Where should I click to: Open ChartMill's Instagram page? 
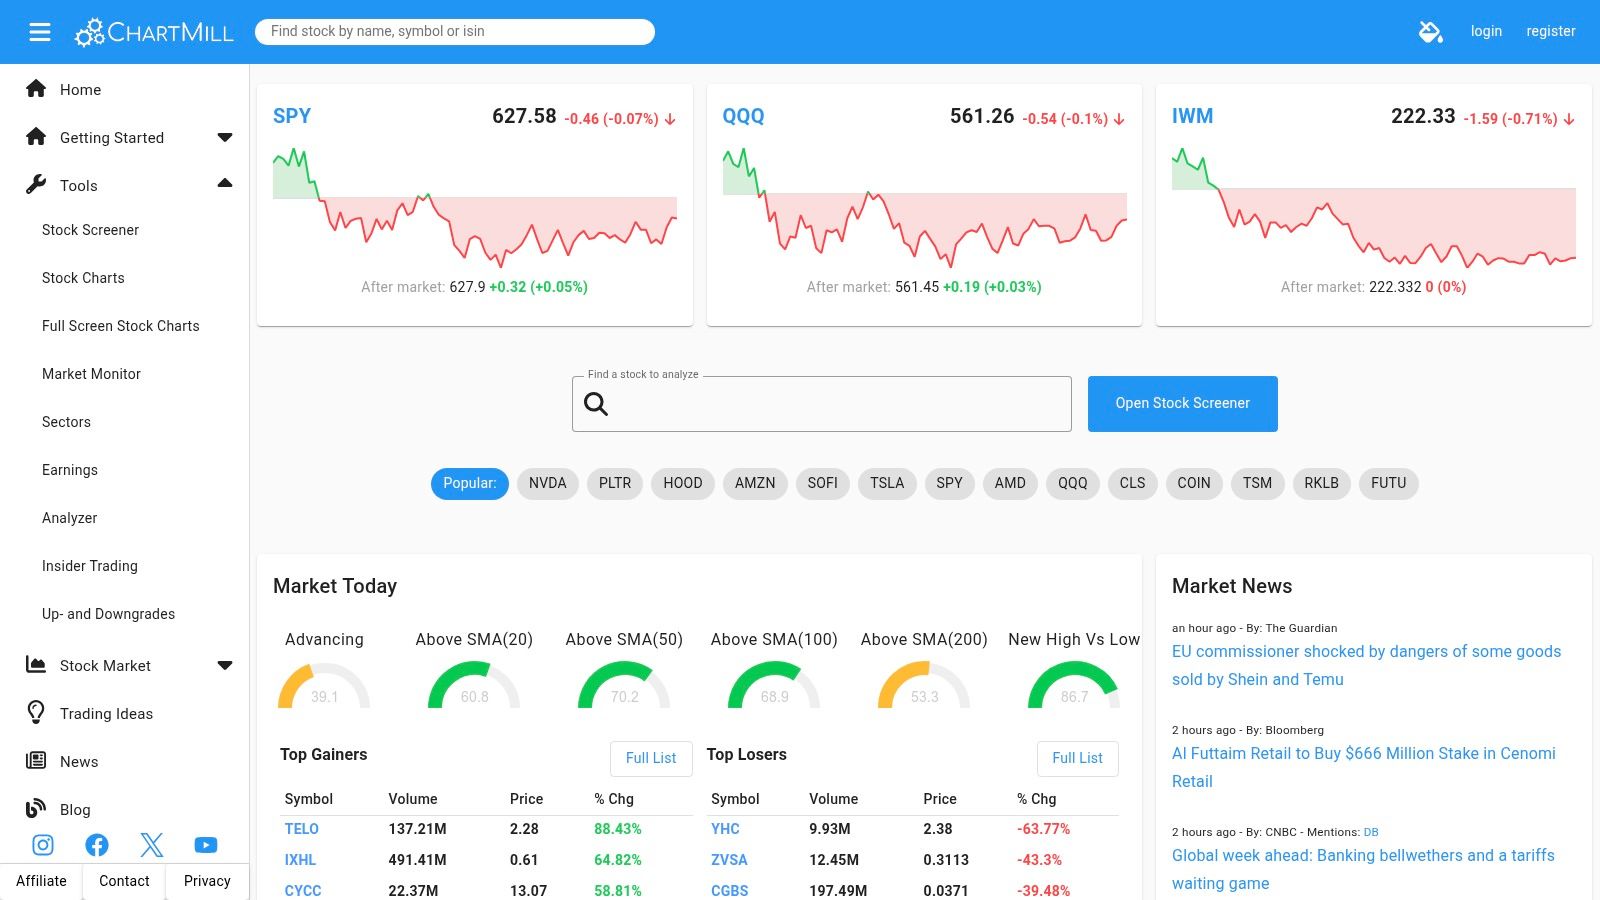[43, 845]
